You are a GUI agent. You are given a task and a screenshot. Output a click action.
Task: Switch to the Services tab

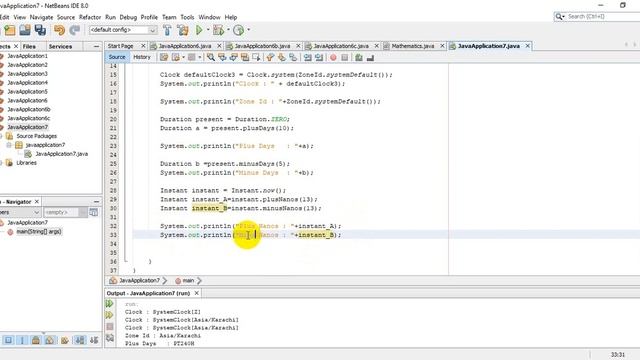point(60,47)
